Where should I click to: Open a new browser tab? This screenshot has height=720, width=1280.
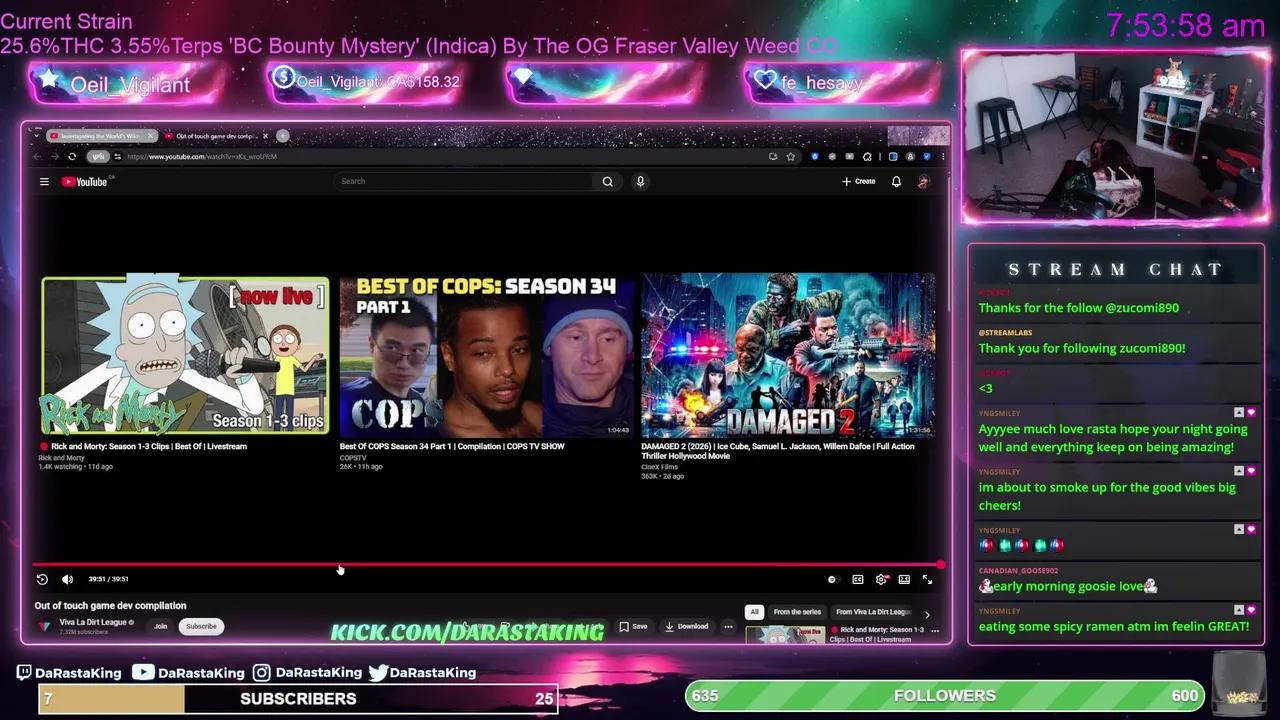tap(283, 135)
